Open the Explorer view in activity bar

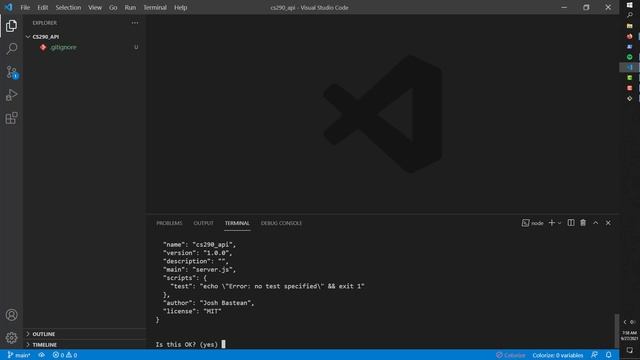(11, 26)
